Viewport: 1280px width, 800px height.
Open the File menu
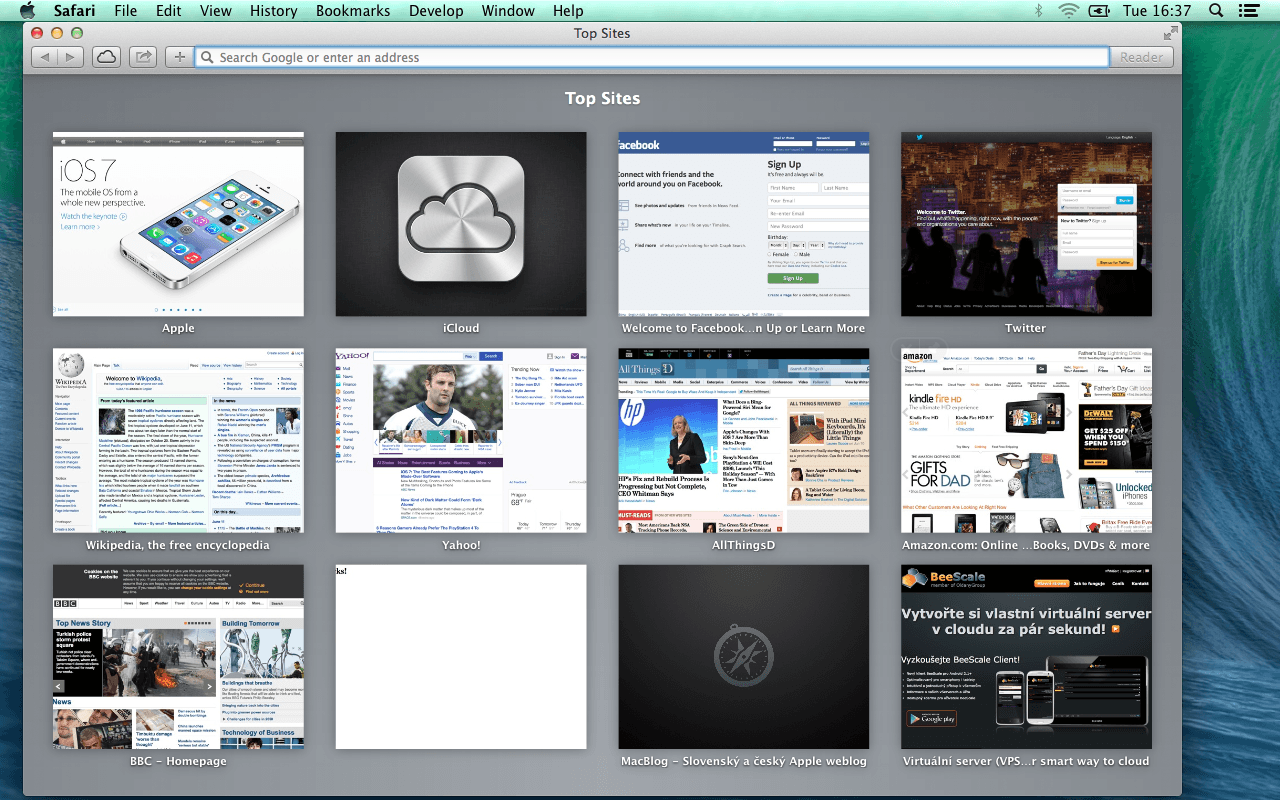pyautogui.click(x=126, y=11)
